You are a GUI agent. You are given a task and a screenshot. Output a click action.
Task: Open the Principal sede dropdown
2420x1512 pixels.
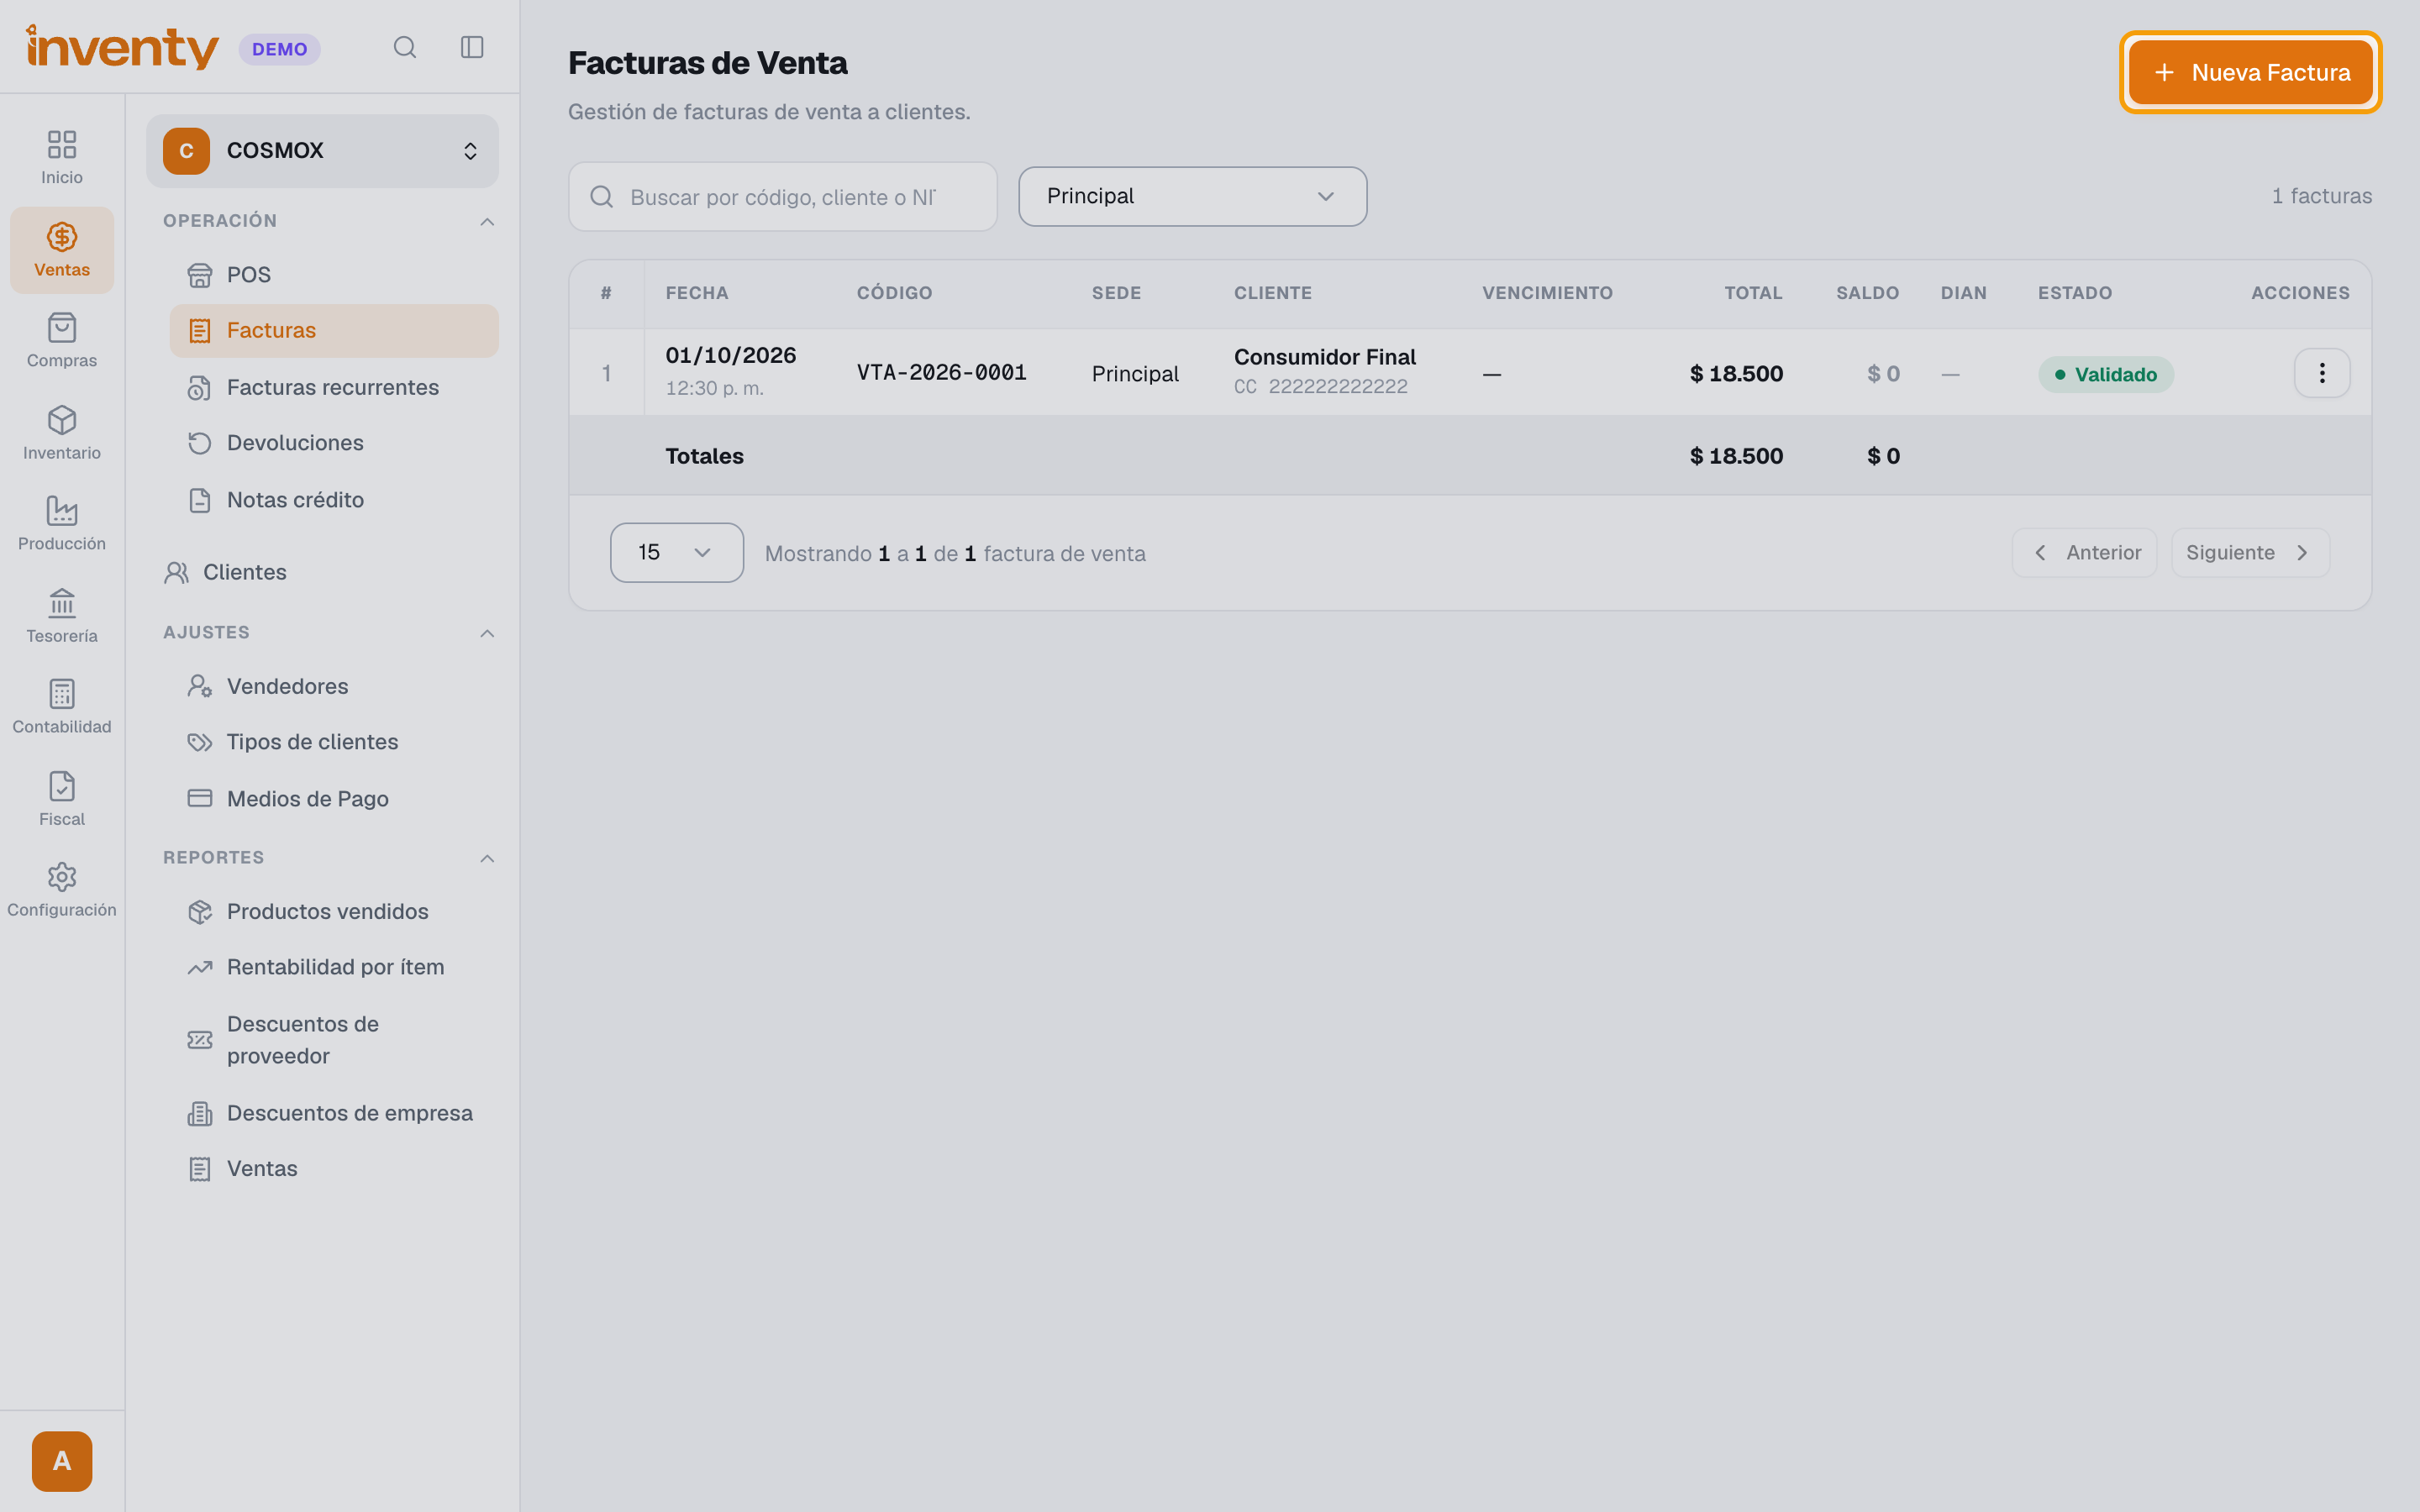click(x=1192, y=196)
